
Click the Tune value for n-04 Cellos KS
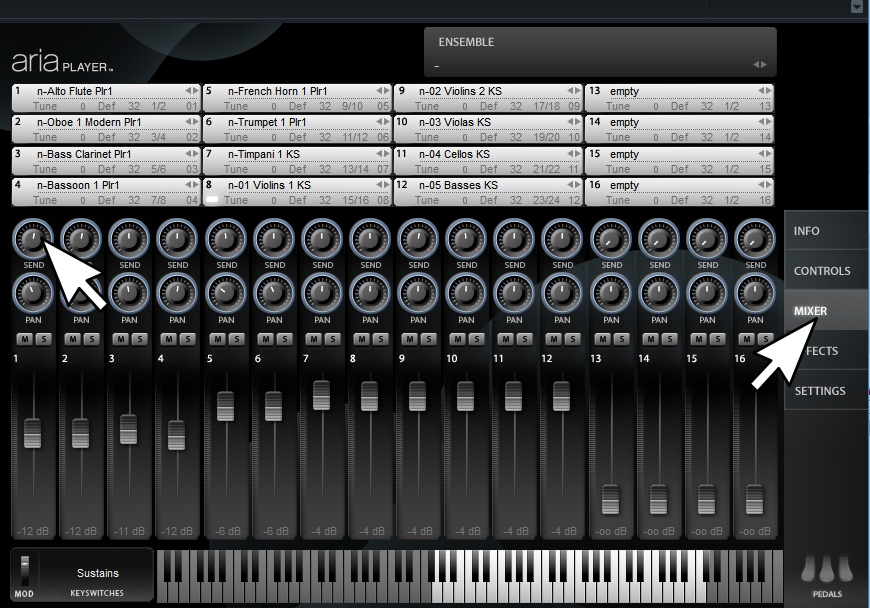pyautogui.click(x=464, y=169)
